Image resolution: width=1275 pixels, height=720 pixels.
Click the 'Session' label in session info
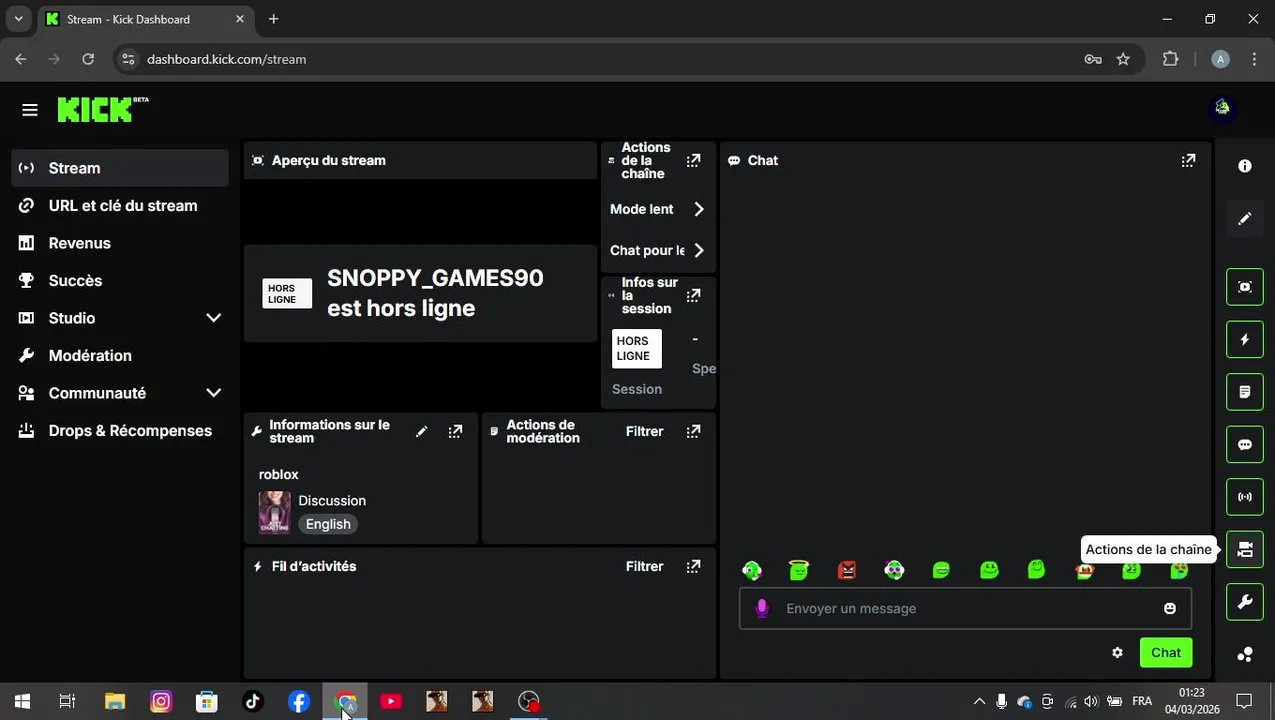pyautogui.click(x=637, y=389)
